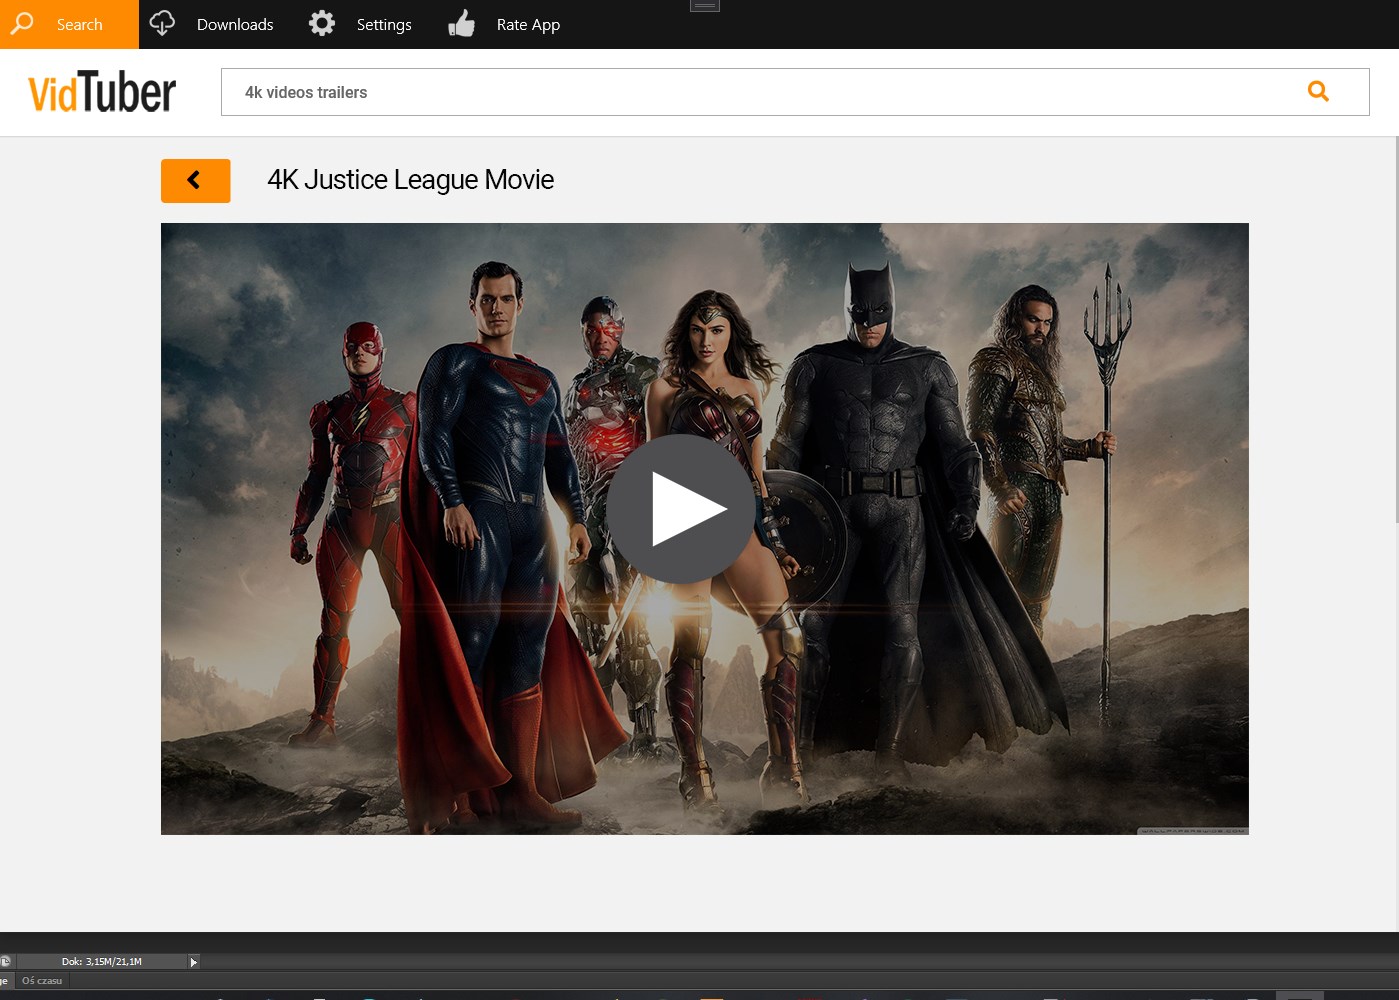Screen dimensions: 1399x1000
Task: Select the Search magnifier icon in the top bar
Action: click(x=22, y=23)
